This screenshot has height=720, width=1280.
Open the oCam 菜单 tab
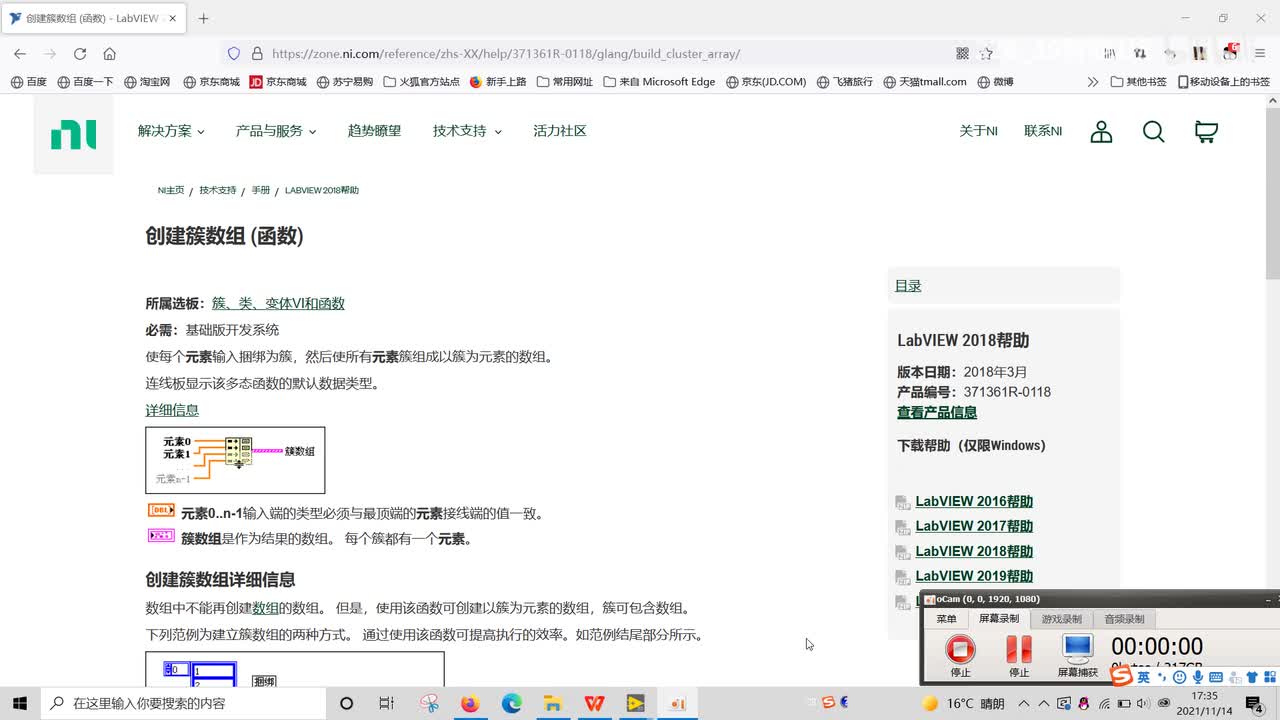(x=946, y=619)
